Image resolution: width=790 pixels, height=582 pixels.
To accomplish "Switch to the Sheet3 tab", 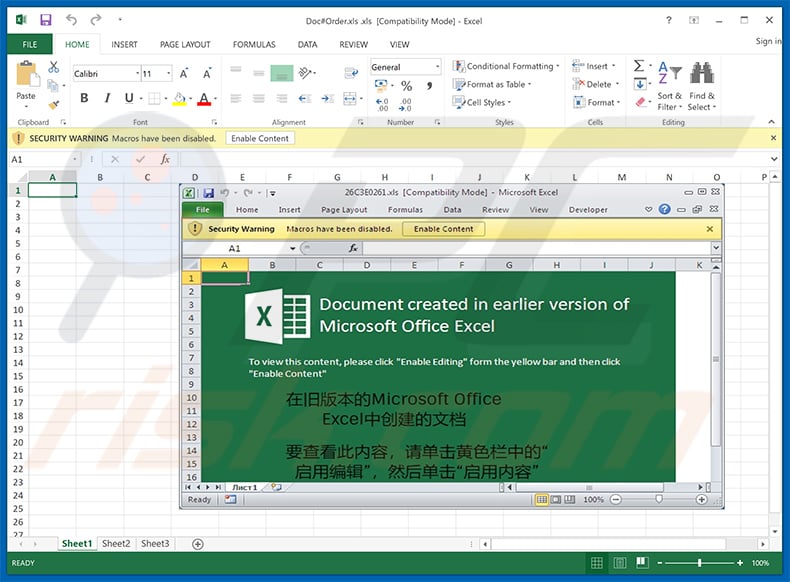I will coord(155,544).
